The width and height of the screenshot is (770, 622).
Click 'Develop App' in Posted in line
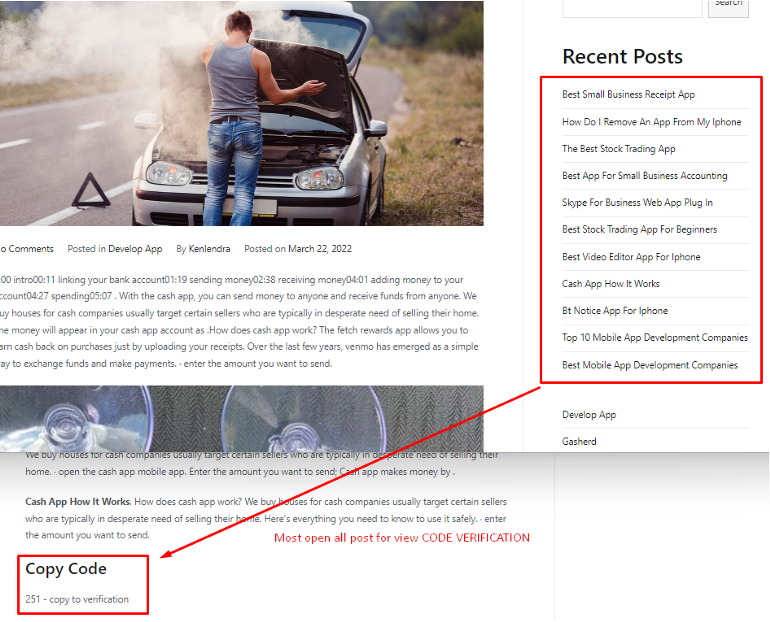[135, 249]
